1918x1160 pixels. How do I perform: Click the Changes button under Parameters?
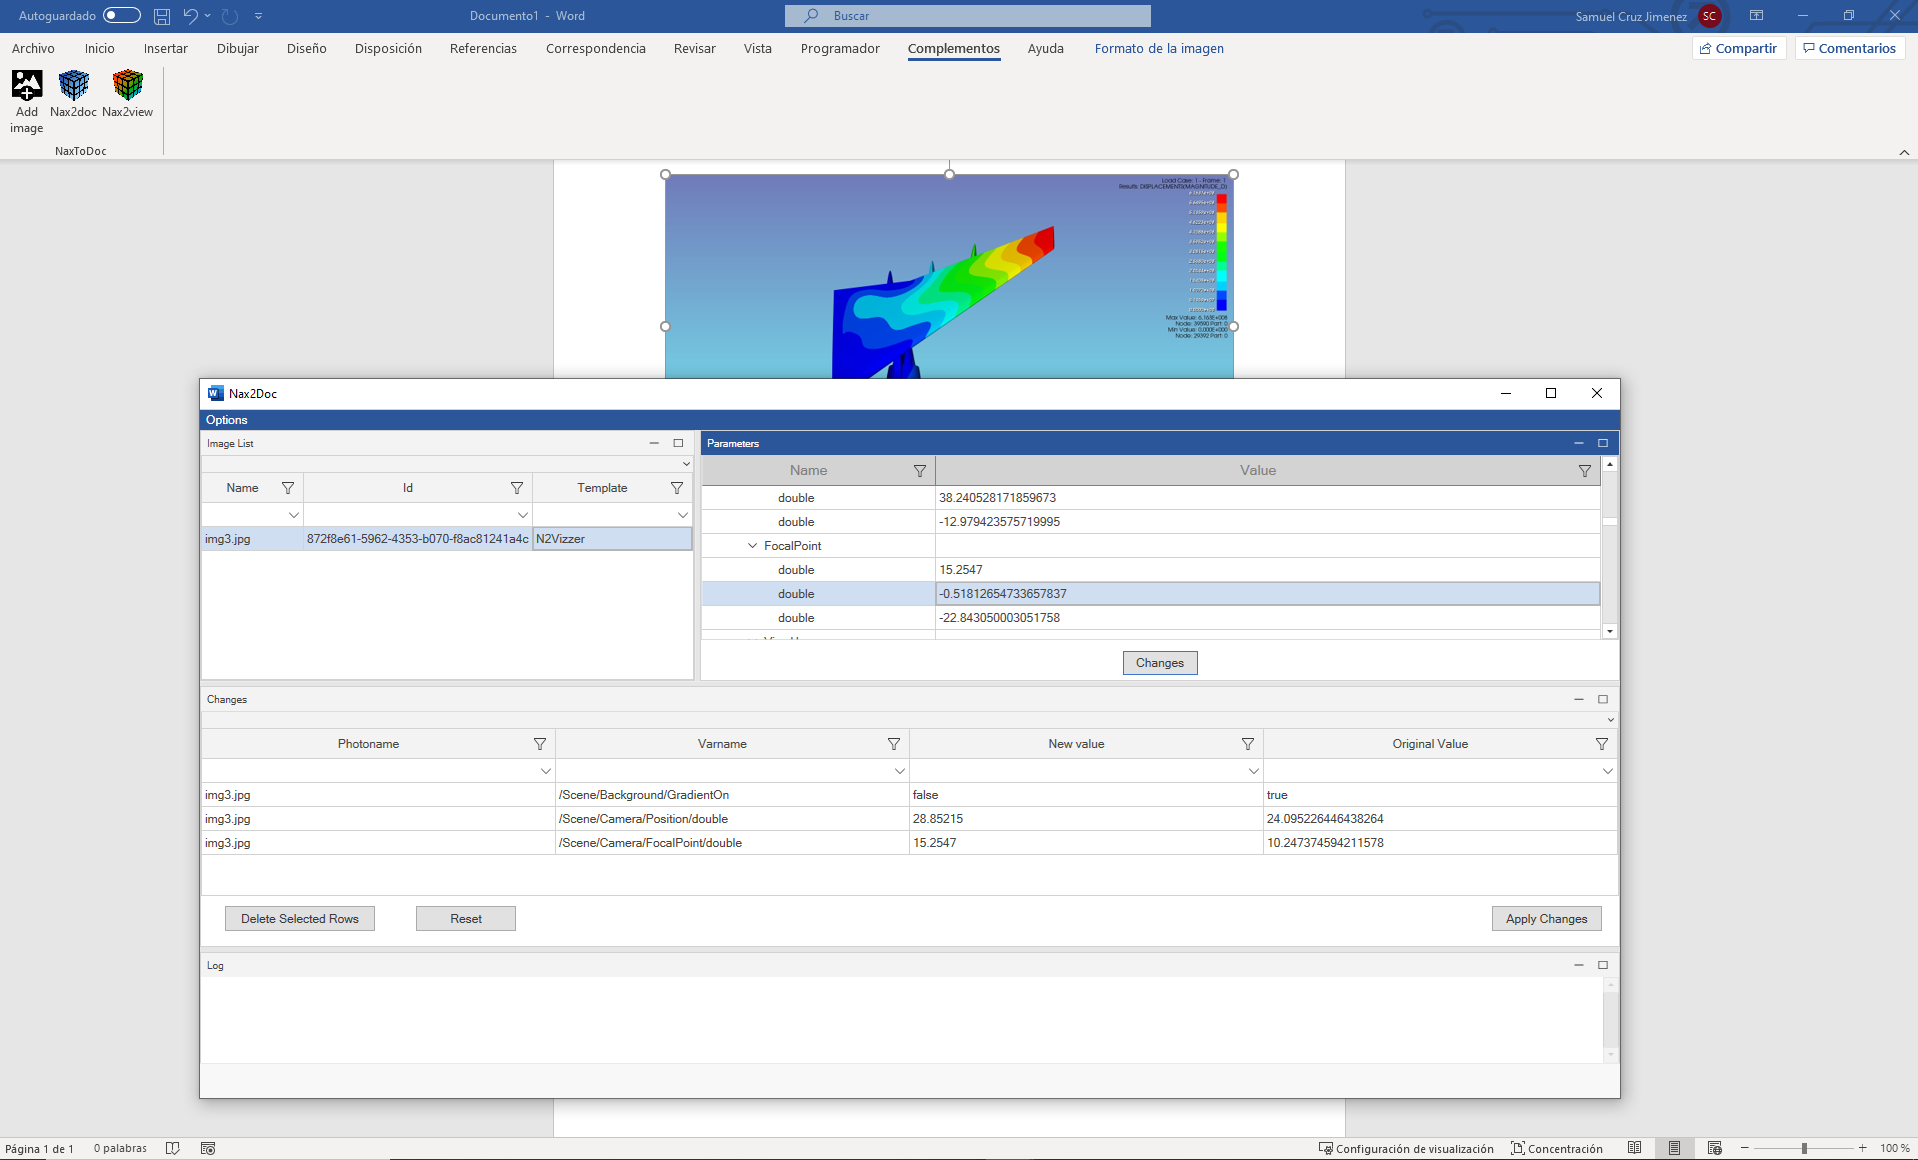pos(1160,663)
